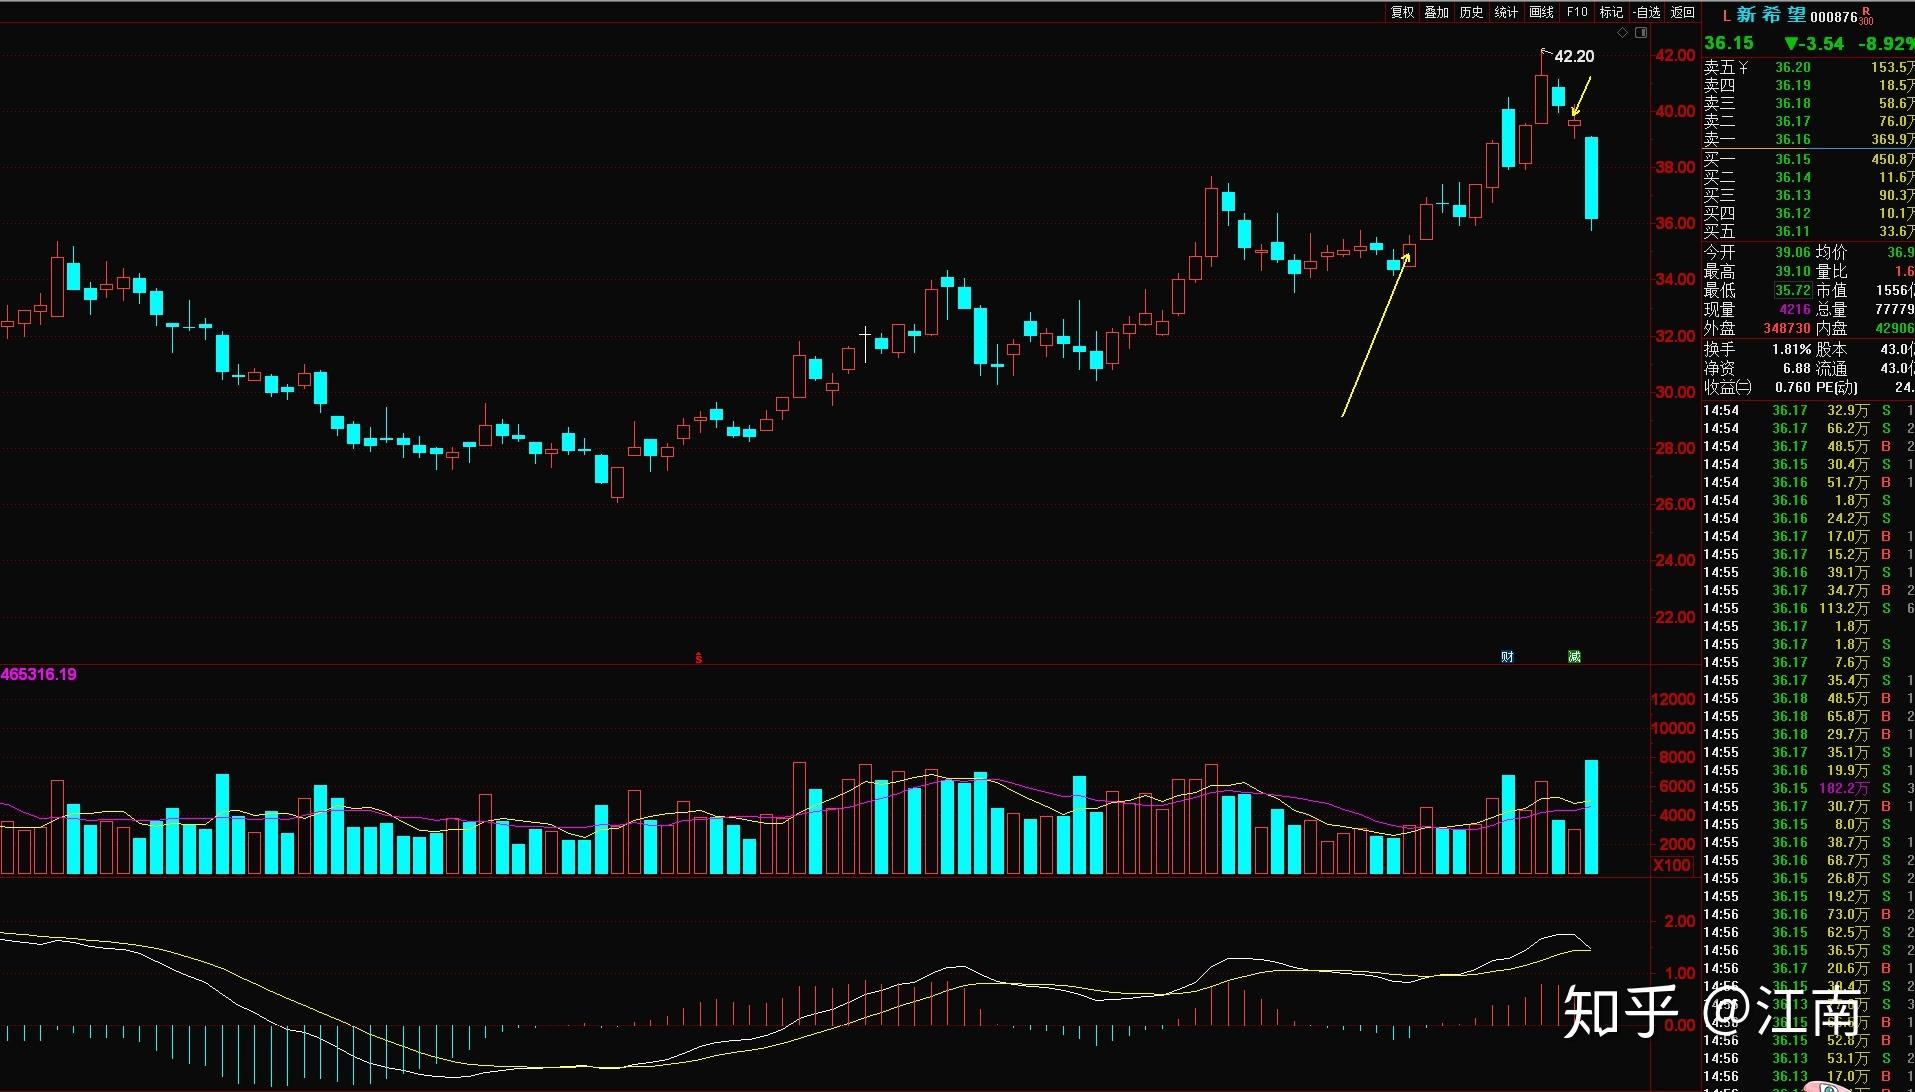
Task: Click the 最高 high price 39.10
Action: [x=1793, y=272]
